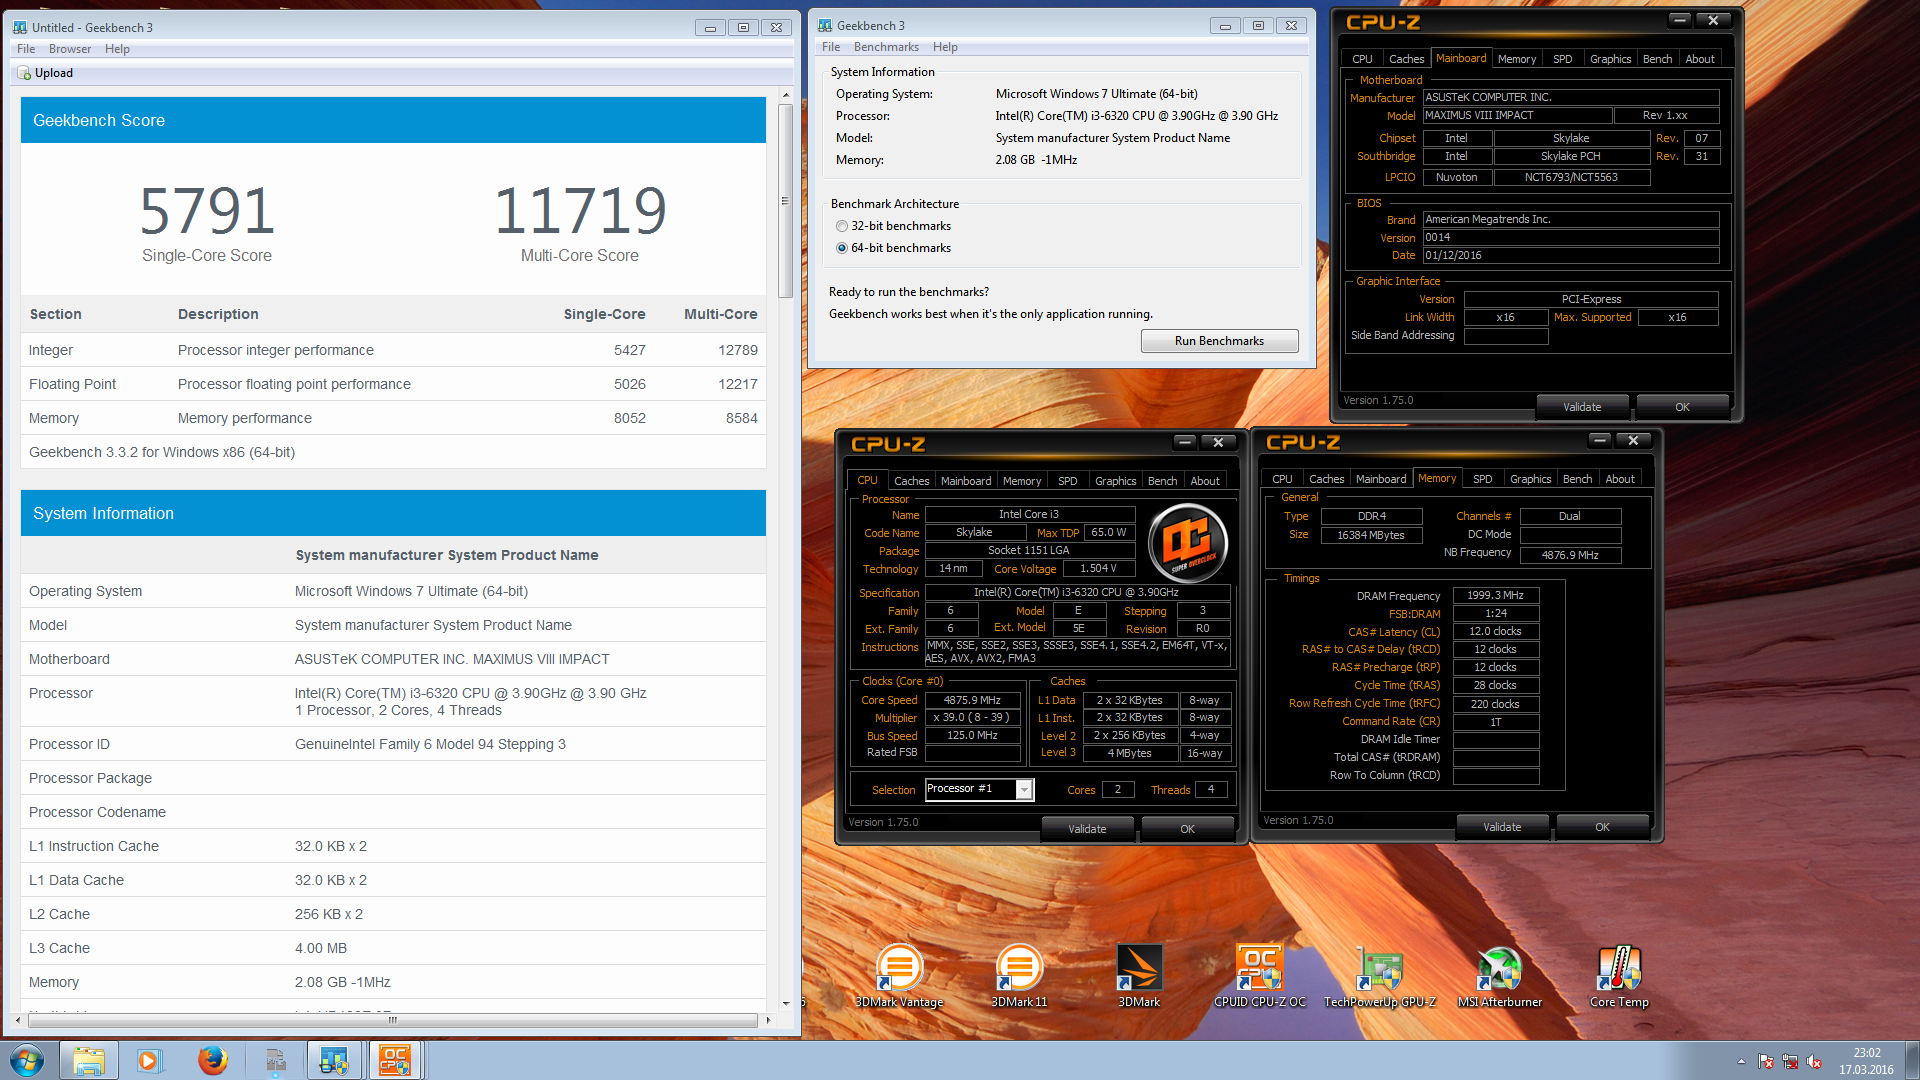Switch to SPD tab in CPU-Z Mainboard window

tap(1562, 59)
